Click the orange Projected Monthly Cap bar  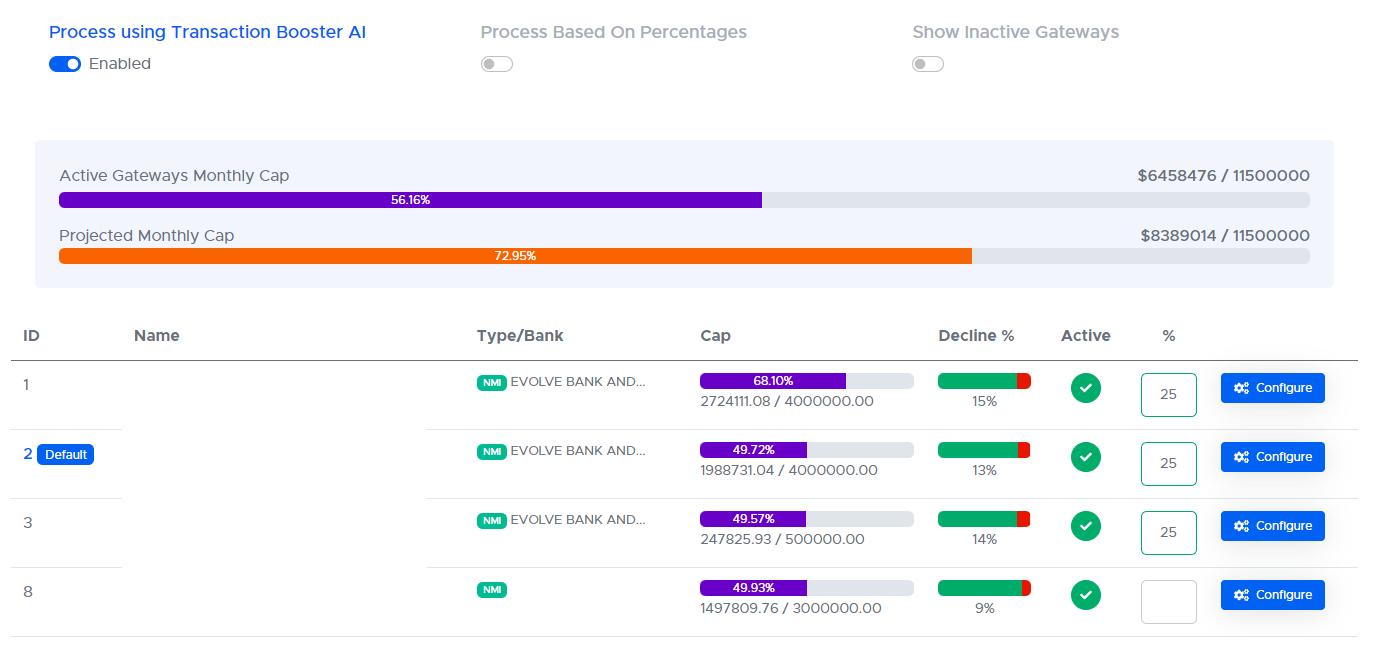point(515,256)
